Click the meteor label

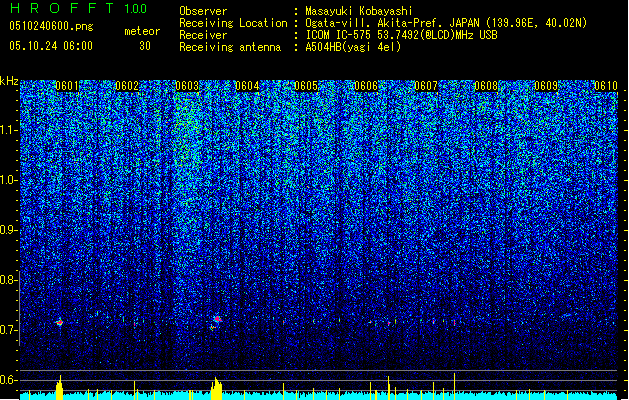142,31
